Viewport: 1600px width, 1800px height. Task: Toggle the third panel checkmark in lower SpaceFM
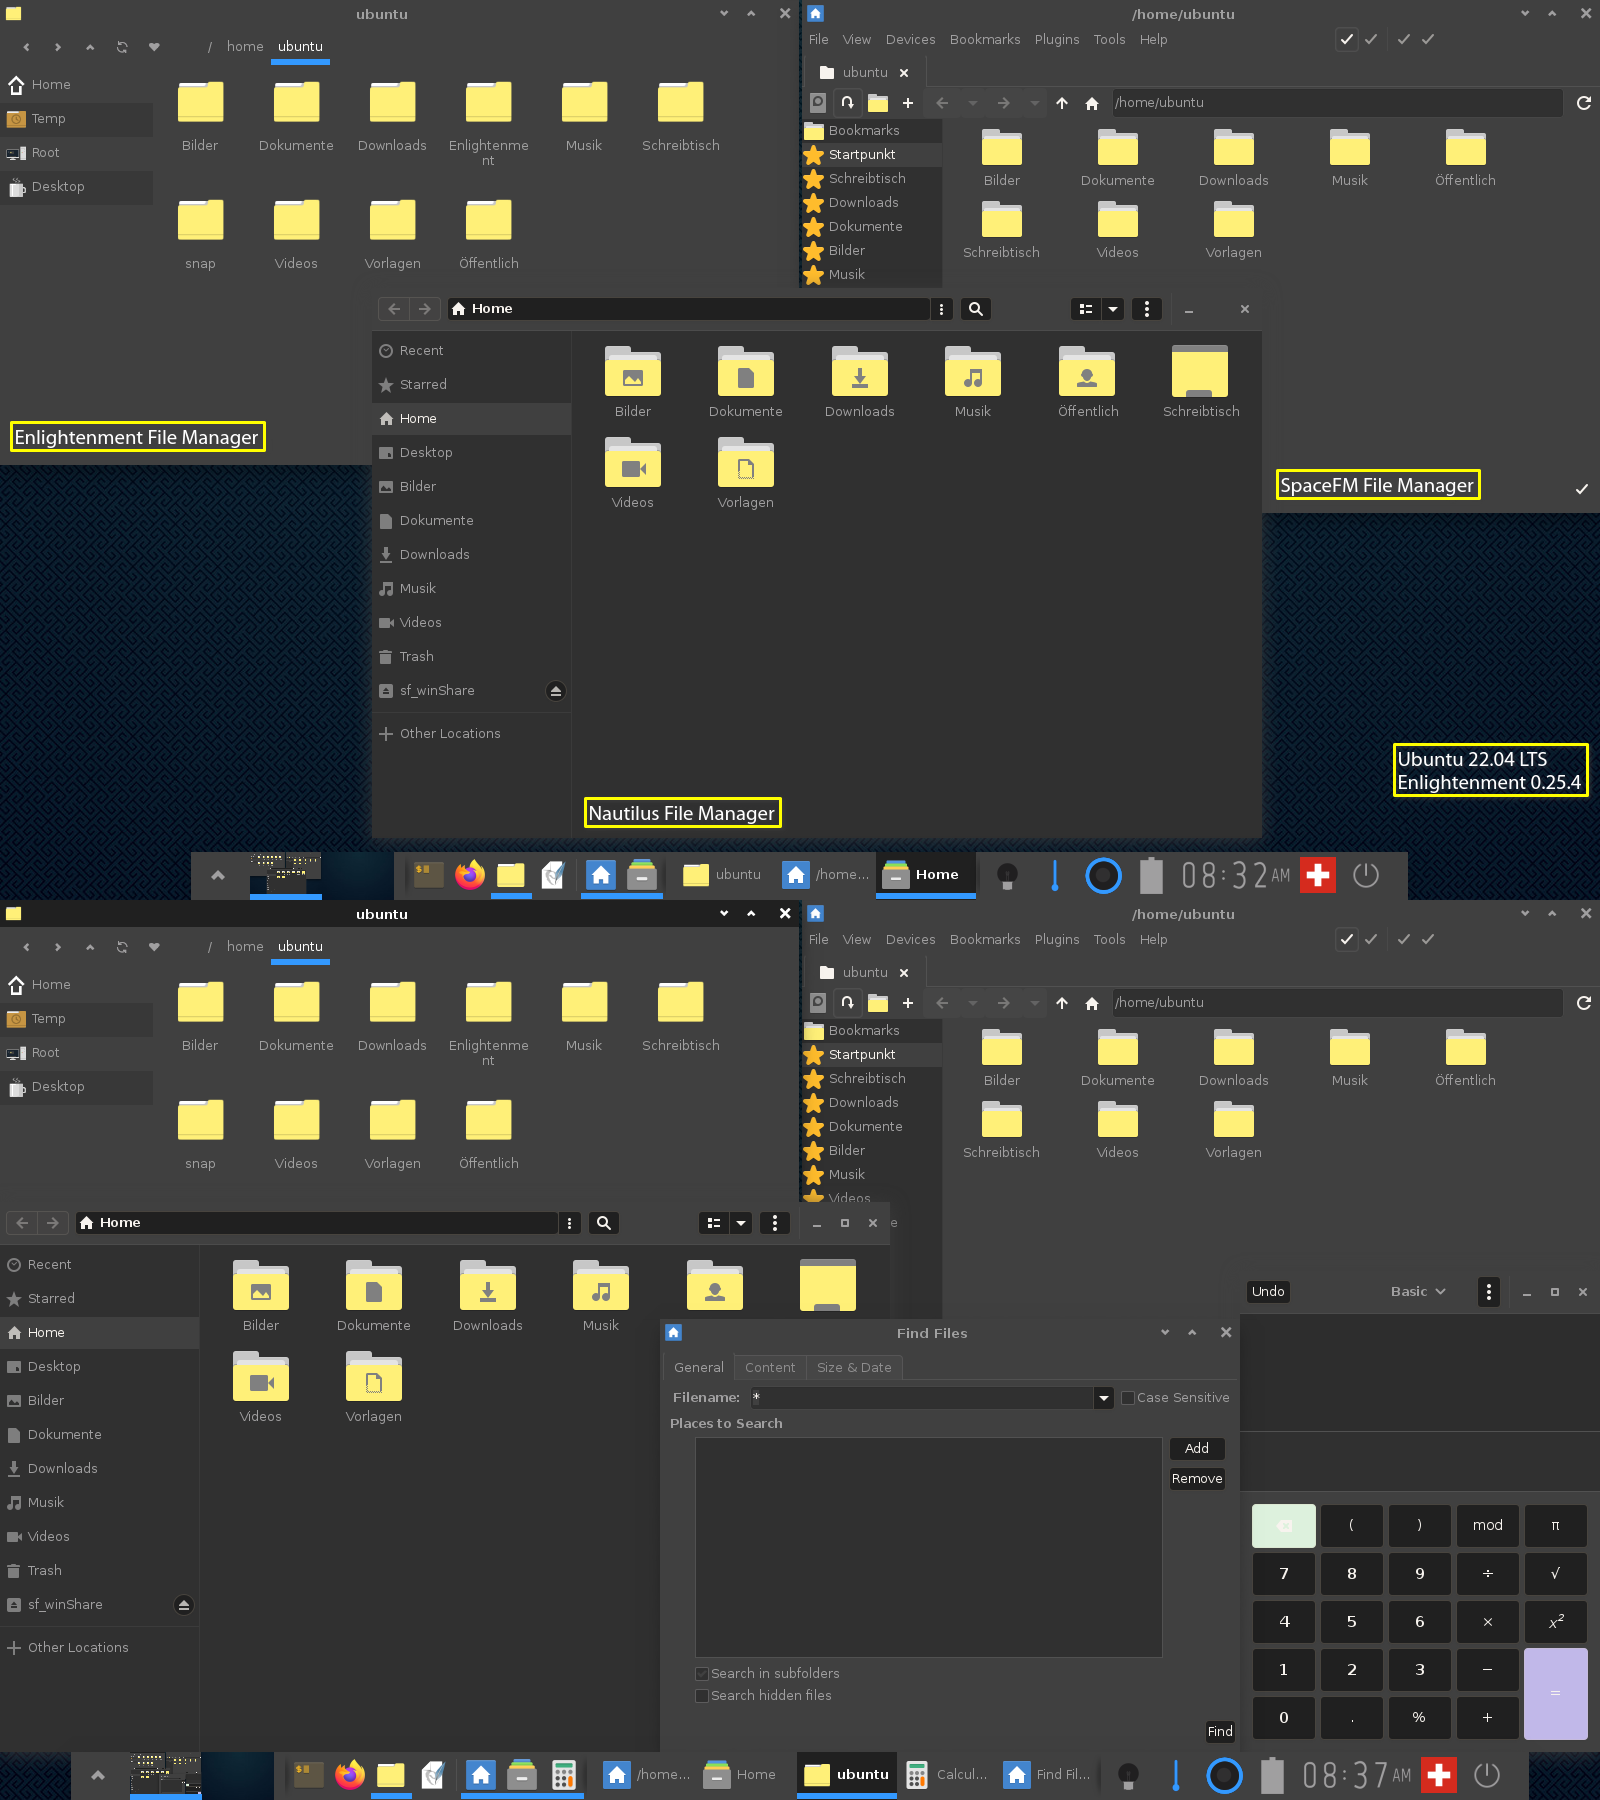(1404, 940)
